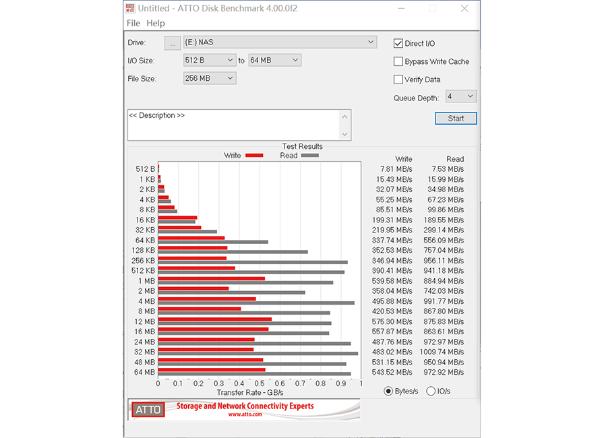Viewport: 600px width, 438px height.
Task: Click the ATTO banner advertisement
Action: tap(244, 410)
